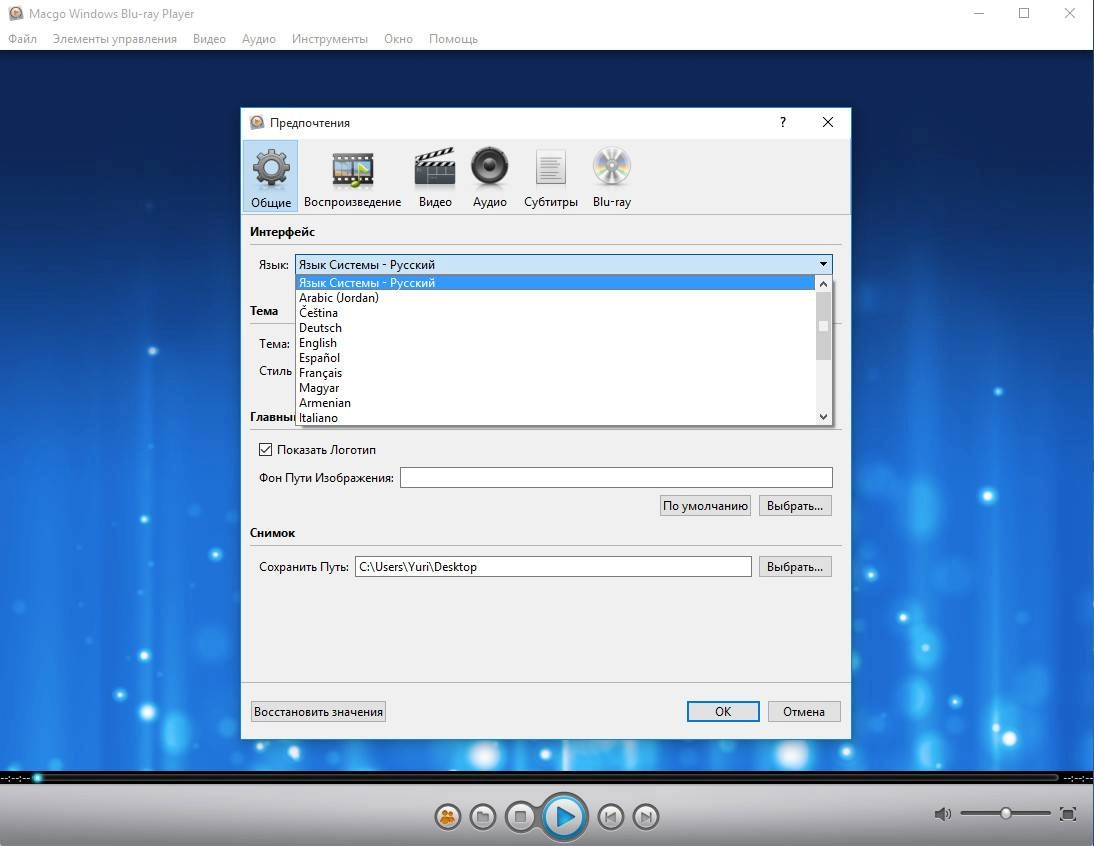Open the Blu-ray disc preferences tab

point(612,176)
